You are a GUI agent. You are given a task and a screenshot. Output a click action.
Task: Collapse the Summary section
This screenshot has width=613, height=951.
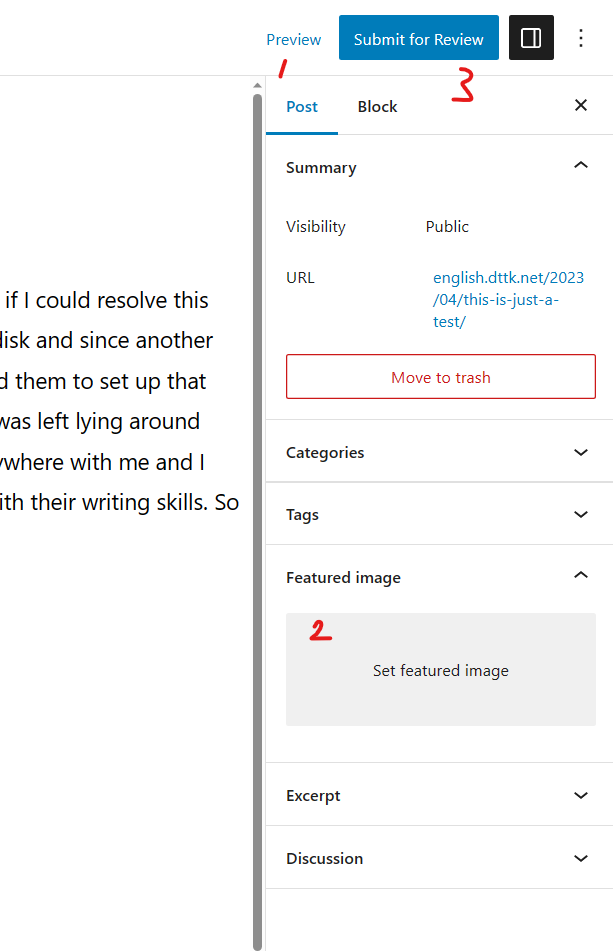click(x=581, y=167)
